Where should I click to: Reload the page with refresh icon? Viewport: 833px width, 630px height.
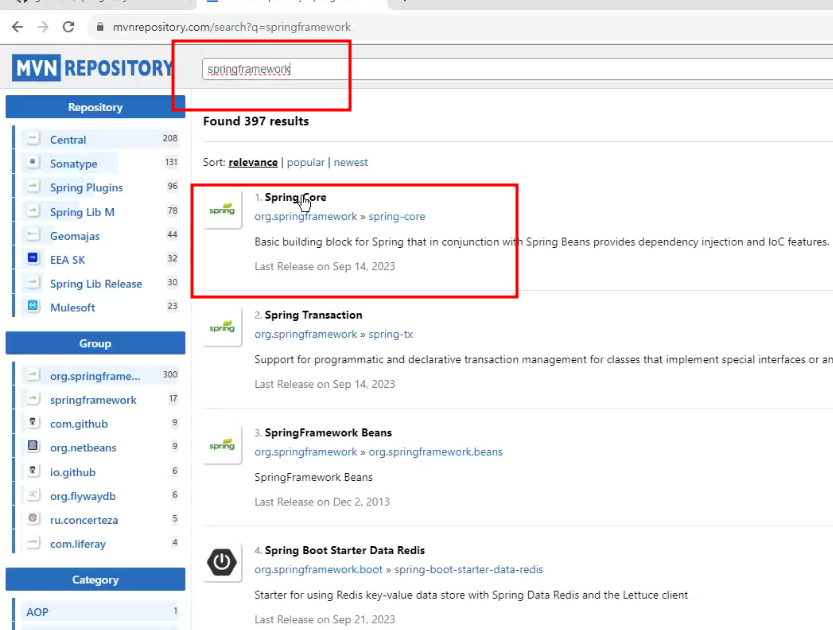click(x=69, y=27)
